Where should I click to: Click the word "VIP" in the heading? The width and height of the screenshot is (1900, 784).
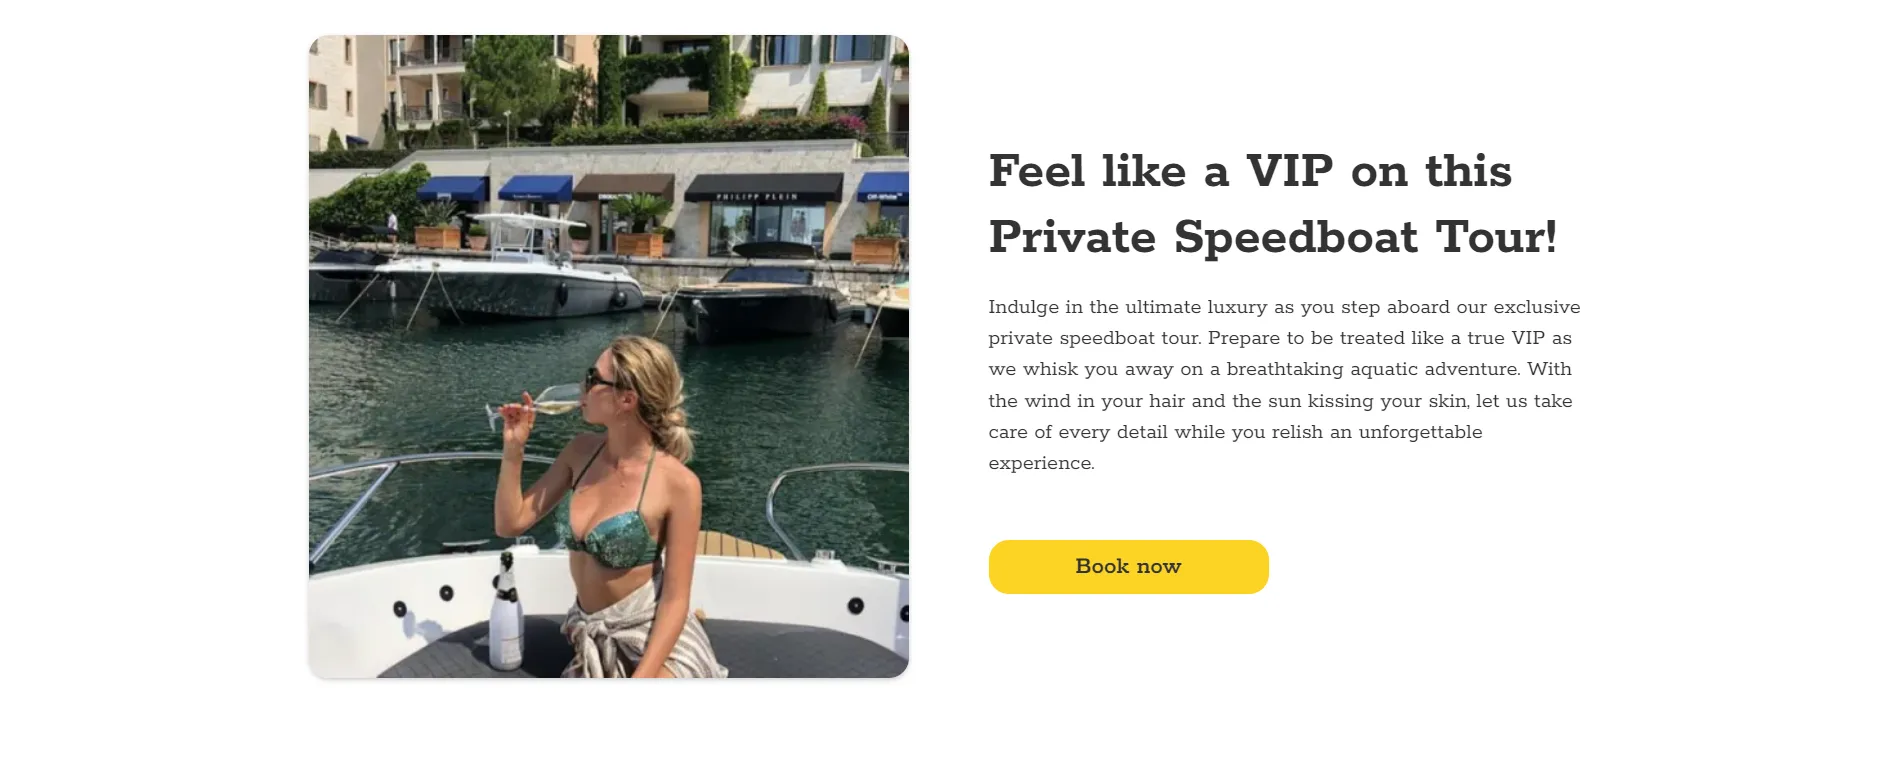pos(1290,171)
